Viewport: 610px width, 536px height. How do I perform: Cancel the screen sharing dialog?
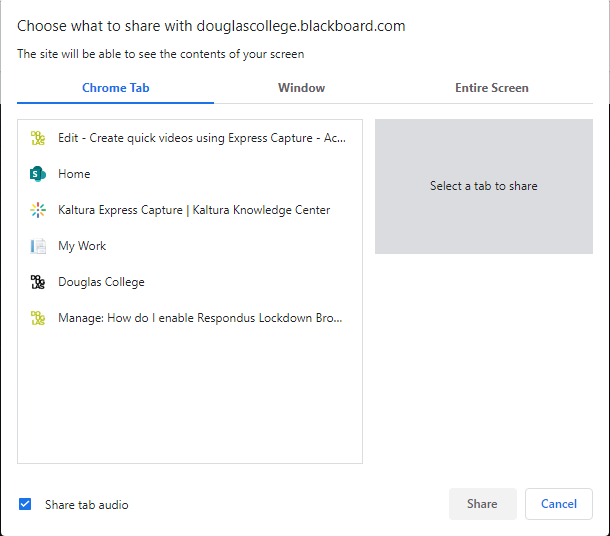coord(558,504)
